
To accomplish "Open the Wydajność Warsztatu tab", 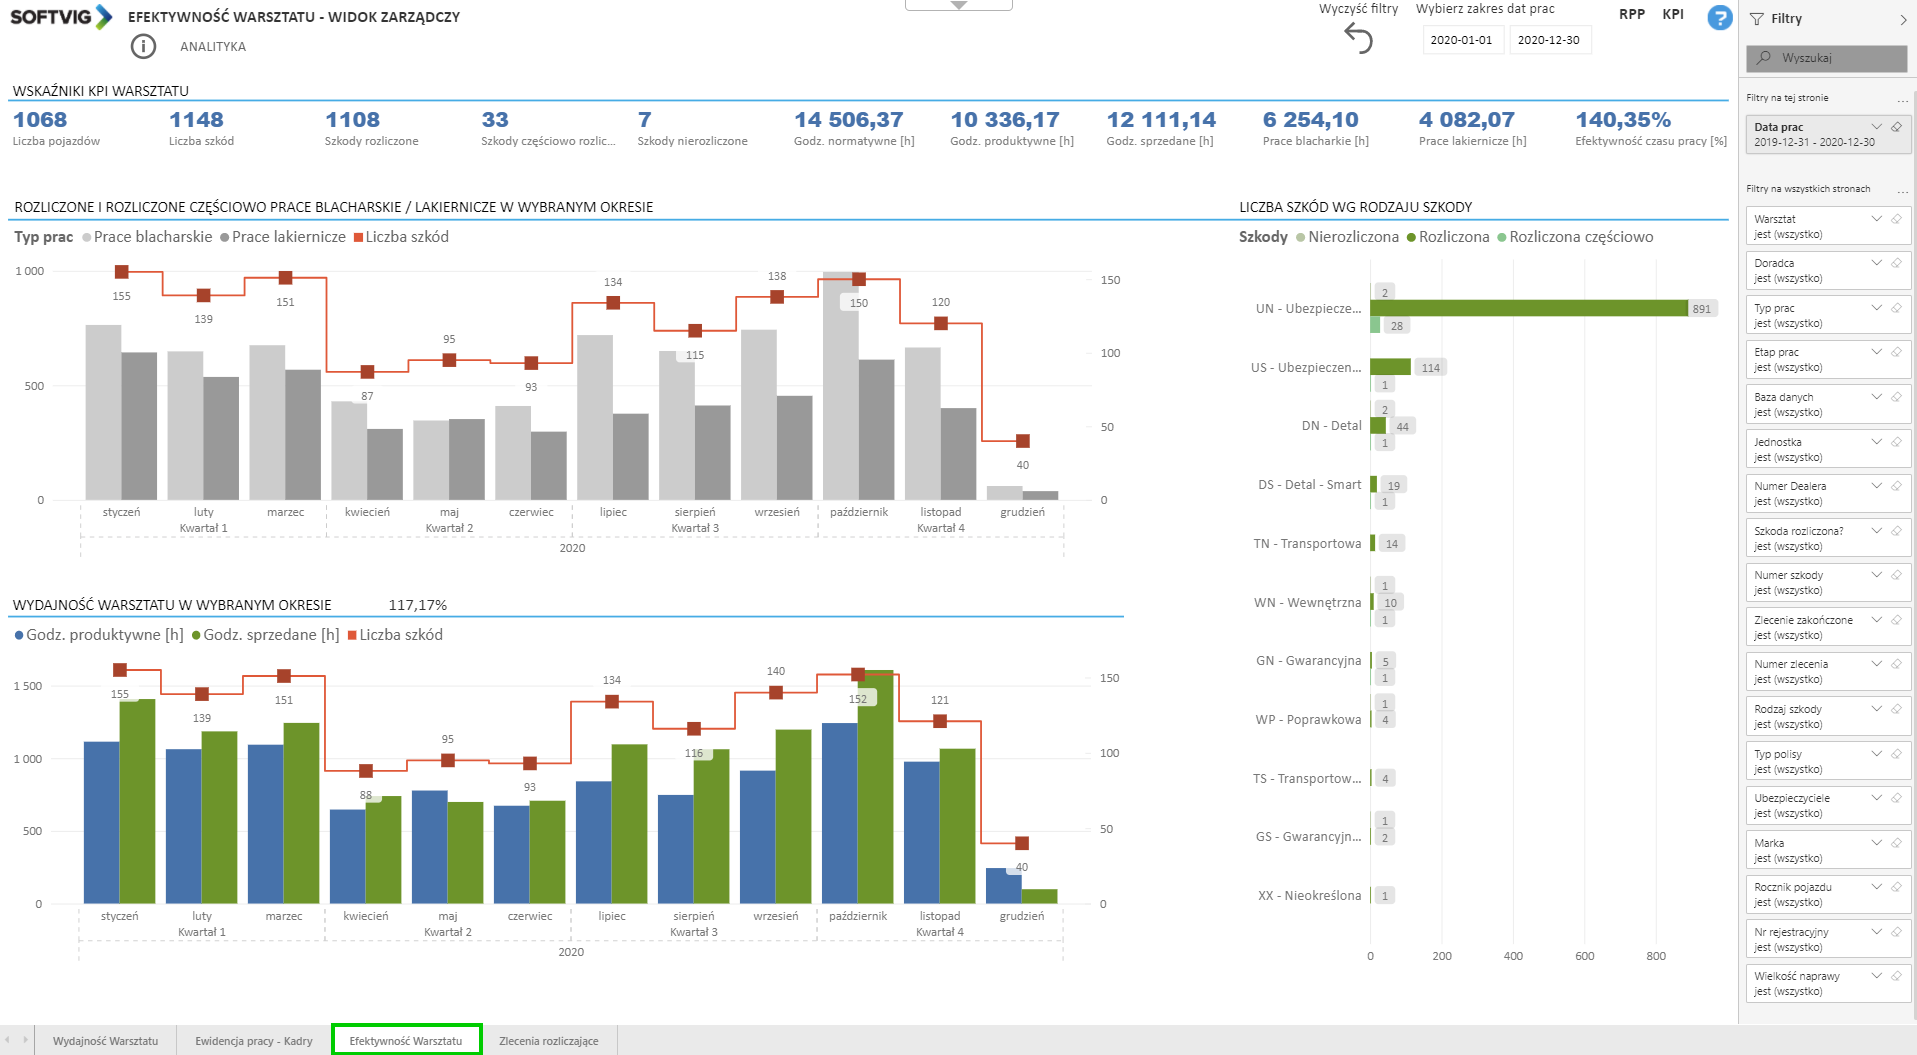I will coord(105,1041).
